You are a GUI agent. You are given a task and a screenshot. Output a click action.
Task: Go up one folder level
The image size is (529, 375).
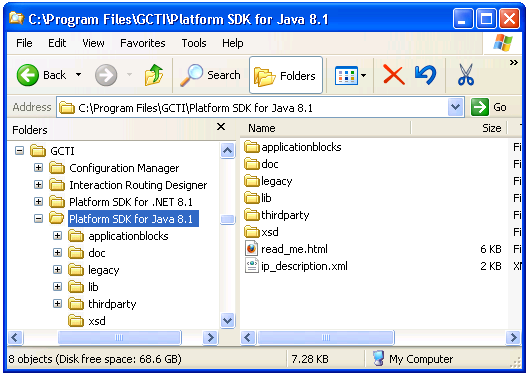point(154,75)
